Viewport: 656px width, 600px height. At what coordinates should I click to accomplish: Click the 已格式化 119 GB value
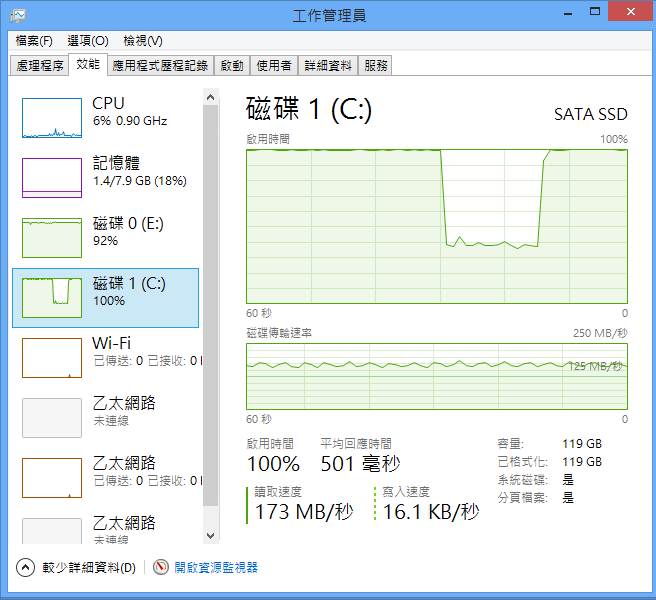(582, 462)
